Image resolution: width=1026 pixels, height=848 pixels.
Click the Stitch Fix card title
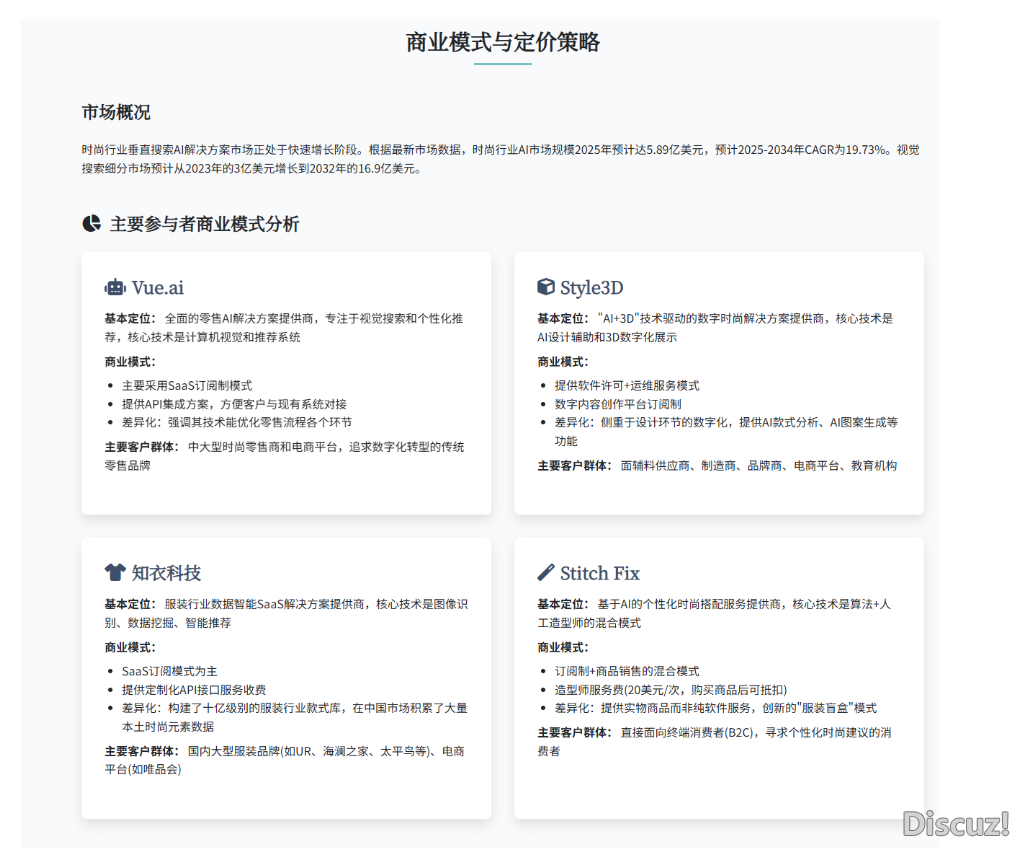click(x=600, y=573)
